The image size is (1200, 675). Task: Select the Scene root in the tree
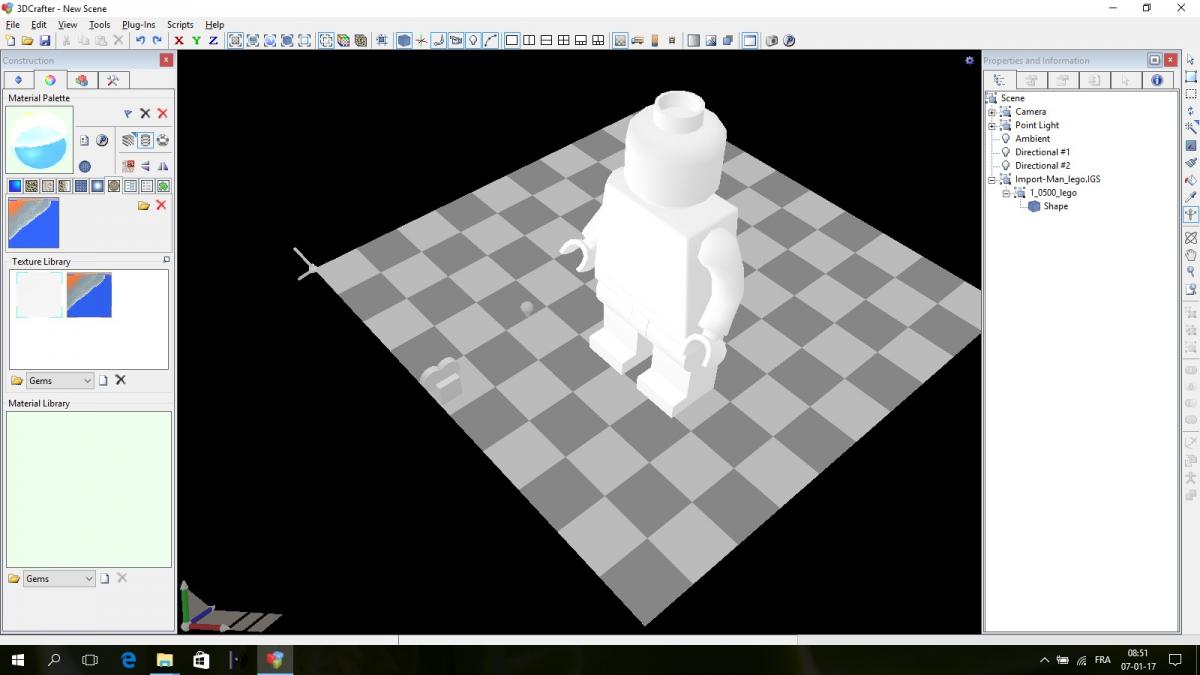pyautogui.click(x=1012, y=98)
